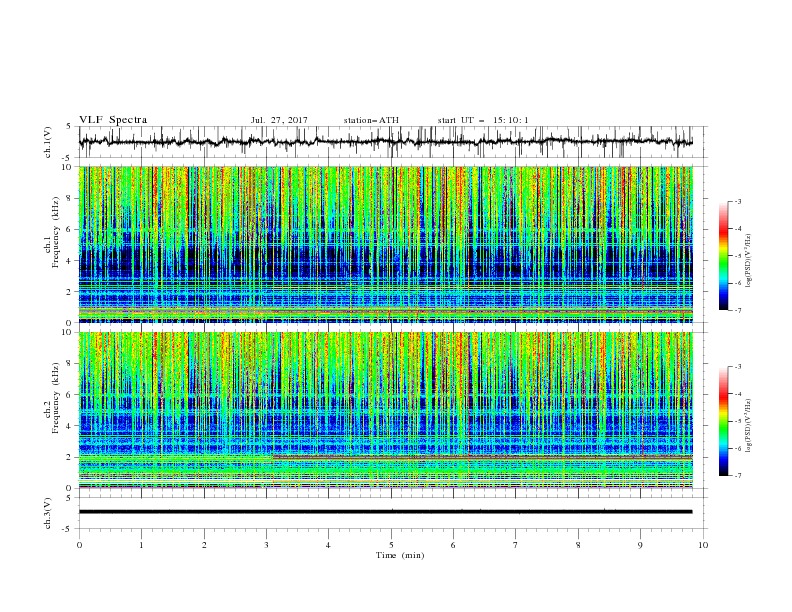Image resolution: width=792 pixels, height=612 pixels.
Task: Click the ch.1 PSD color scale bar
Action: [723, 256]
